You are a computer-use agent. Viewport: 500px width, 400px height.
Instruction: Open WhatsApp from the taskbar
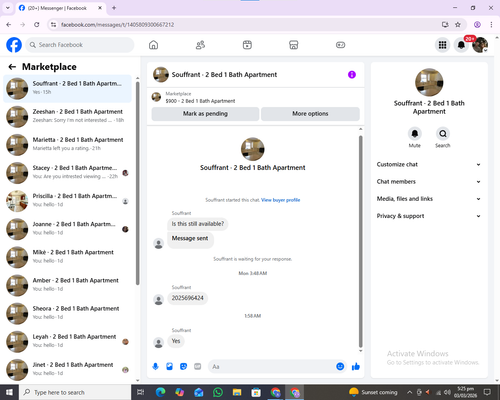(x=218, y=392)
